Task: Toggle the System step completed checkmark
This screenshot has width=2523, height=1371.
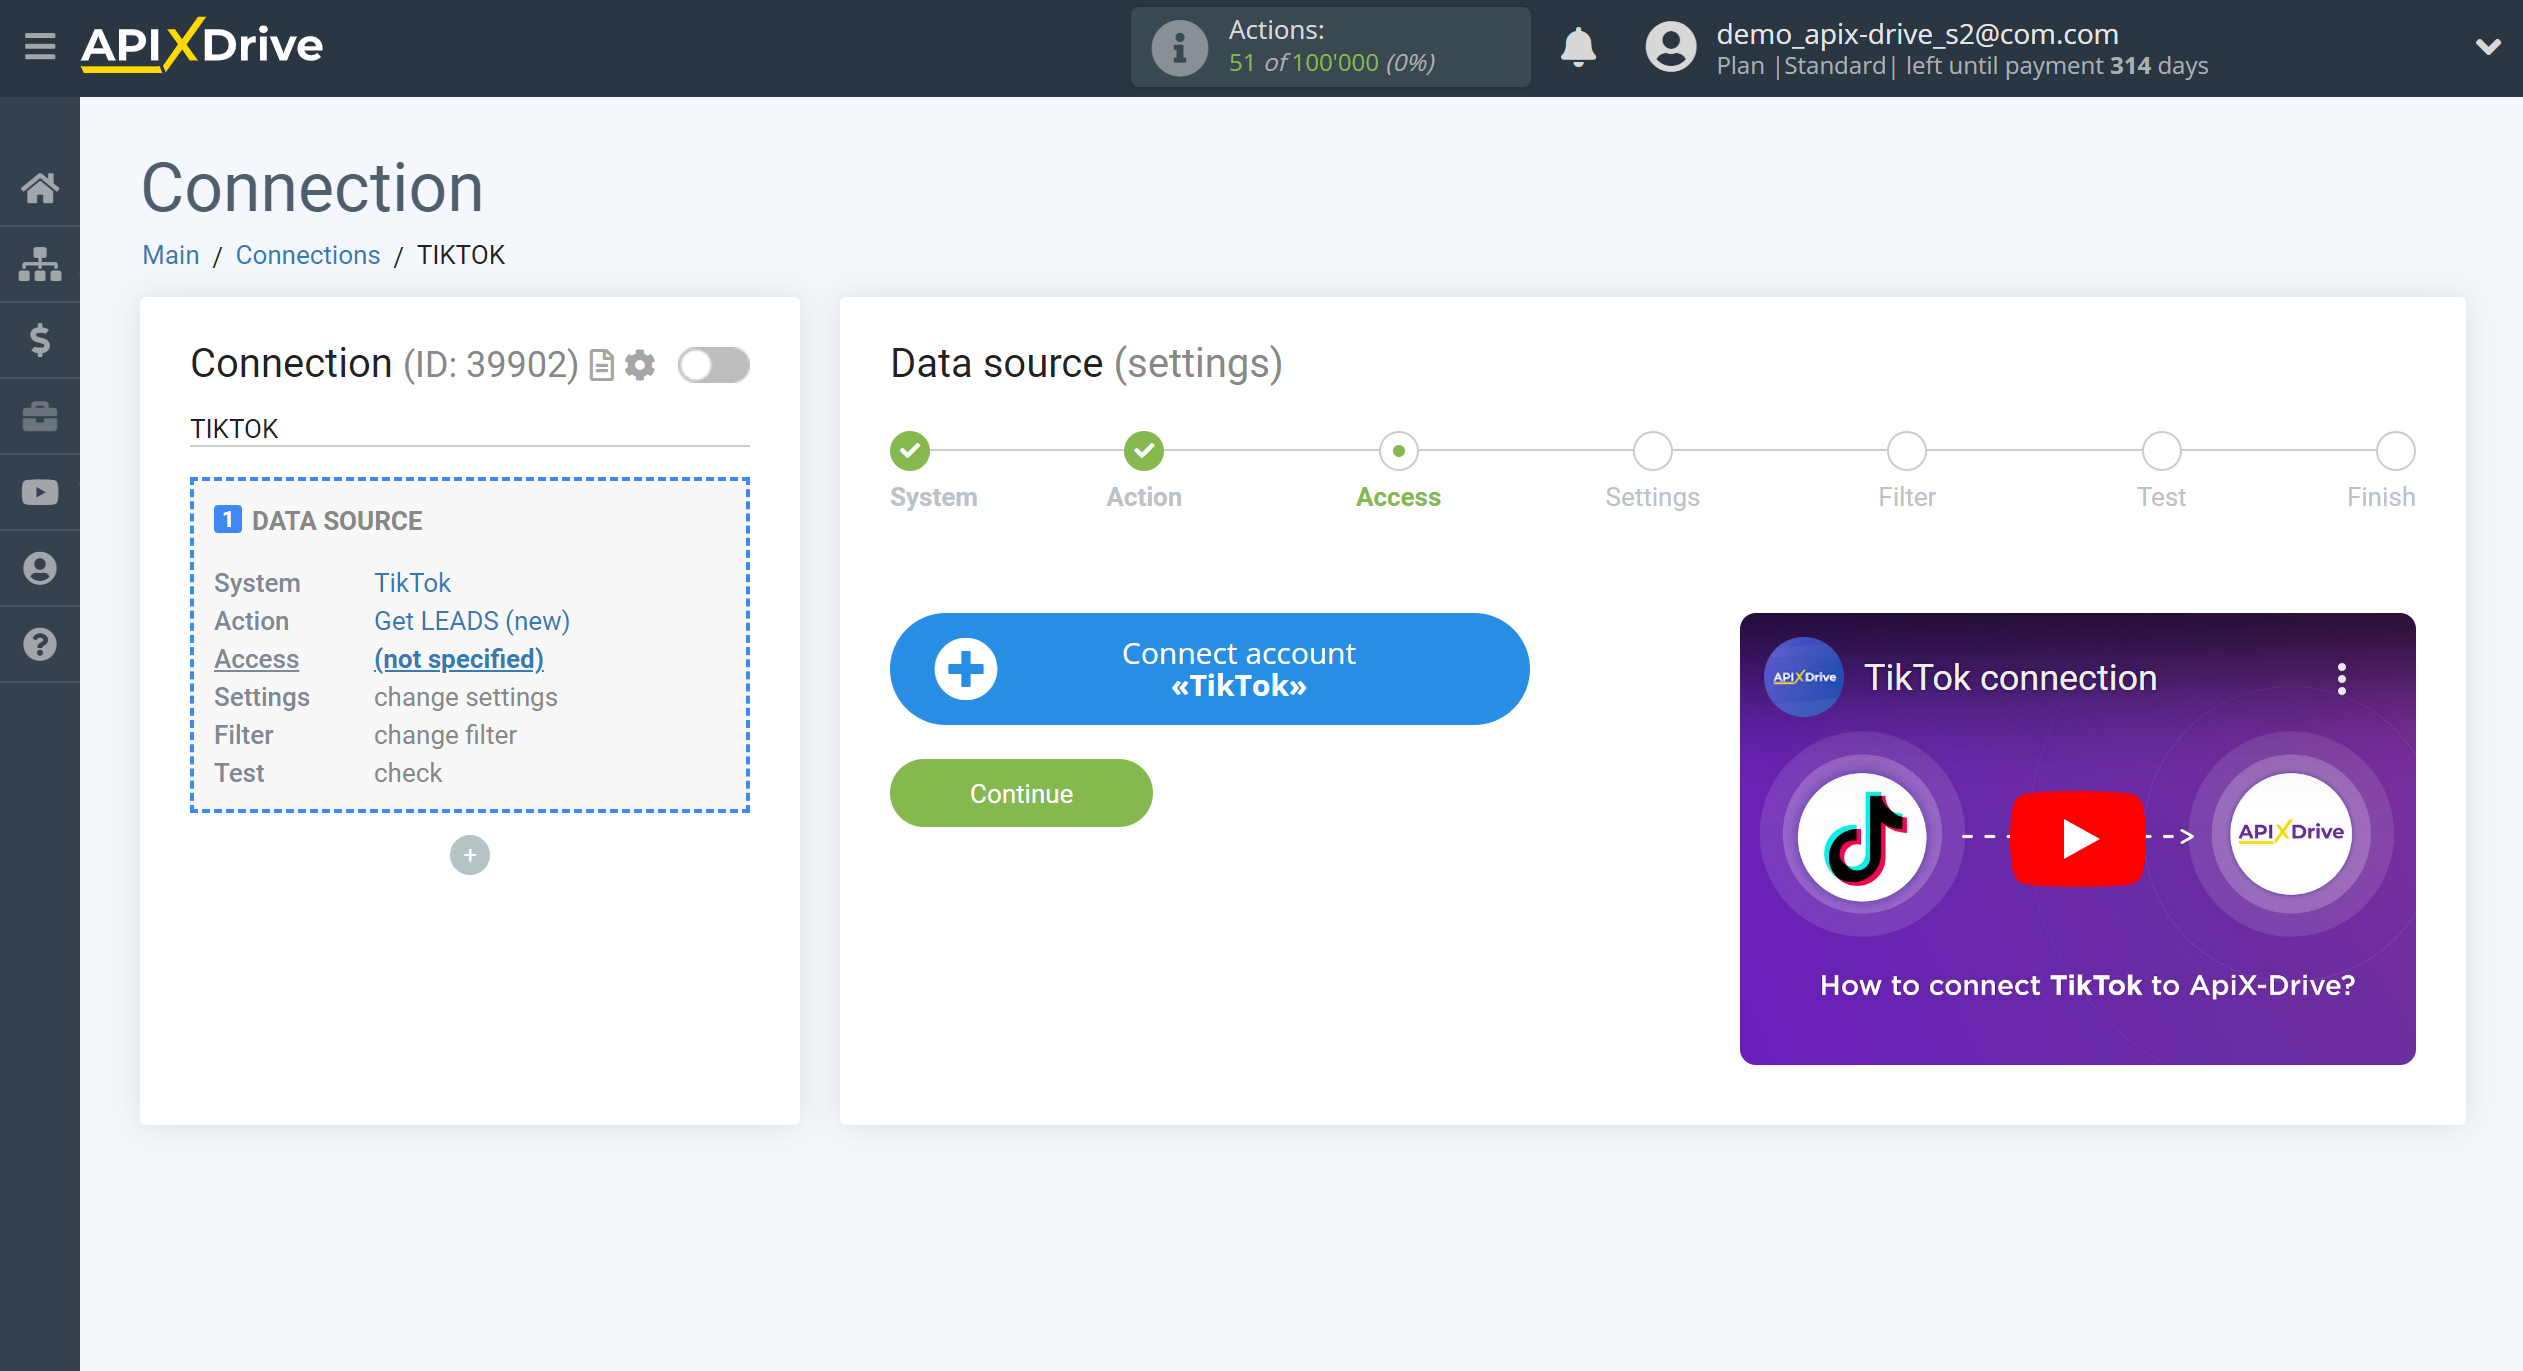Action: [x=911, y=451]
